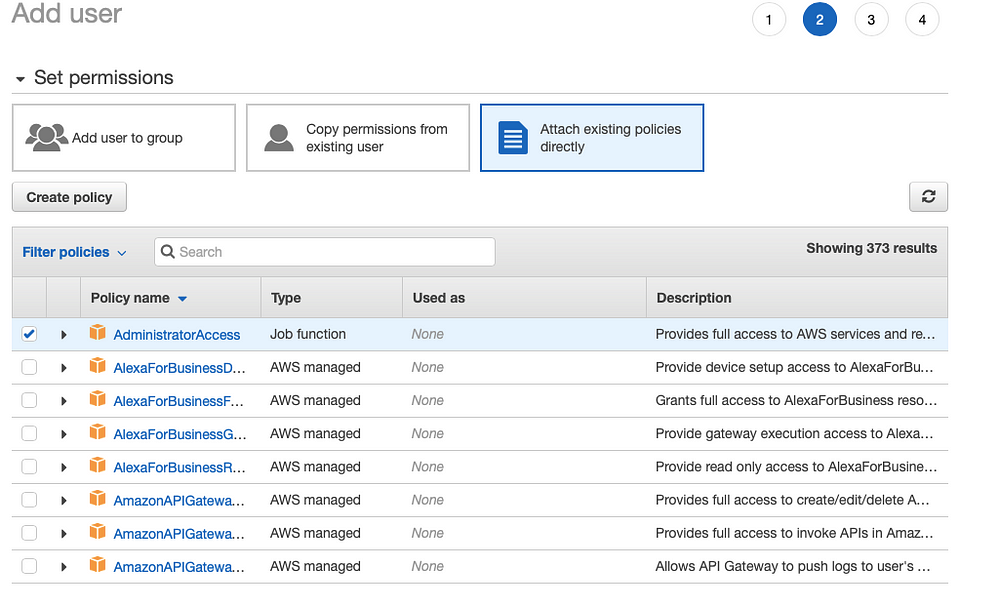Go to step 3 circle indicator

tap(871, 20)
